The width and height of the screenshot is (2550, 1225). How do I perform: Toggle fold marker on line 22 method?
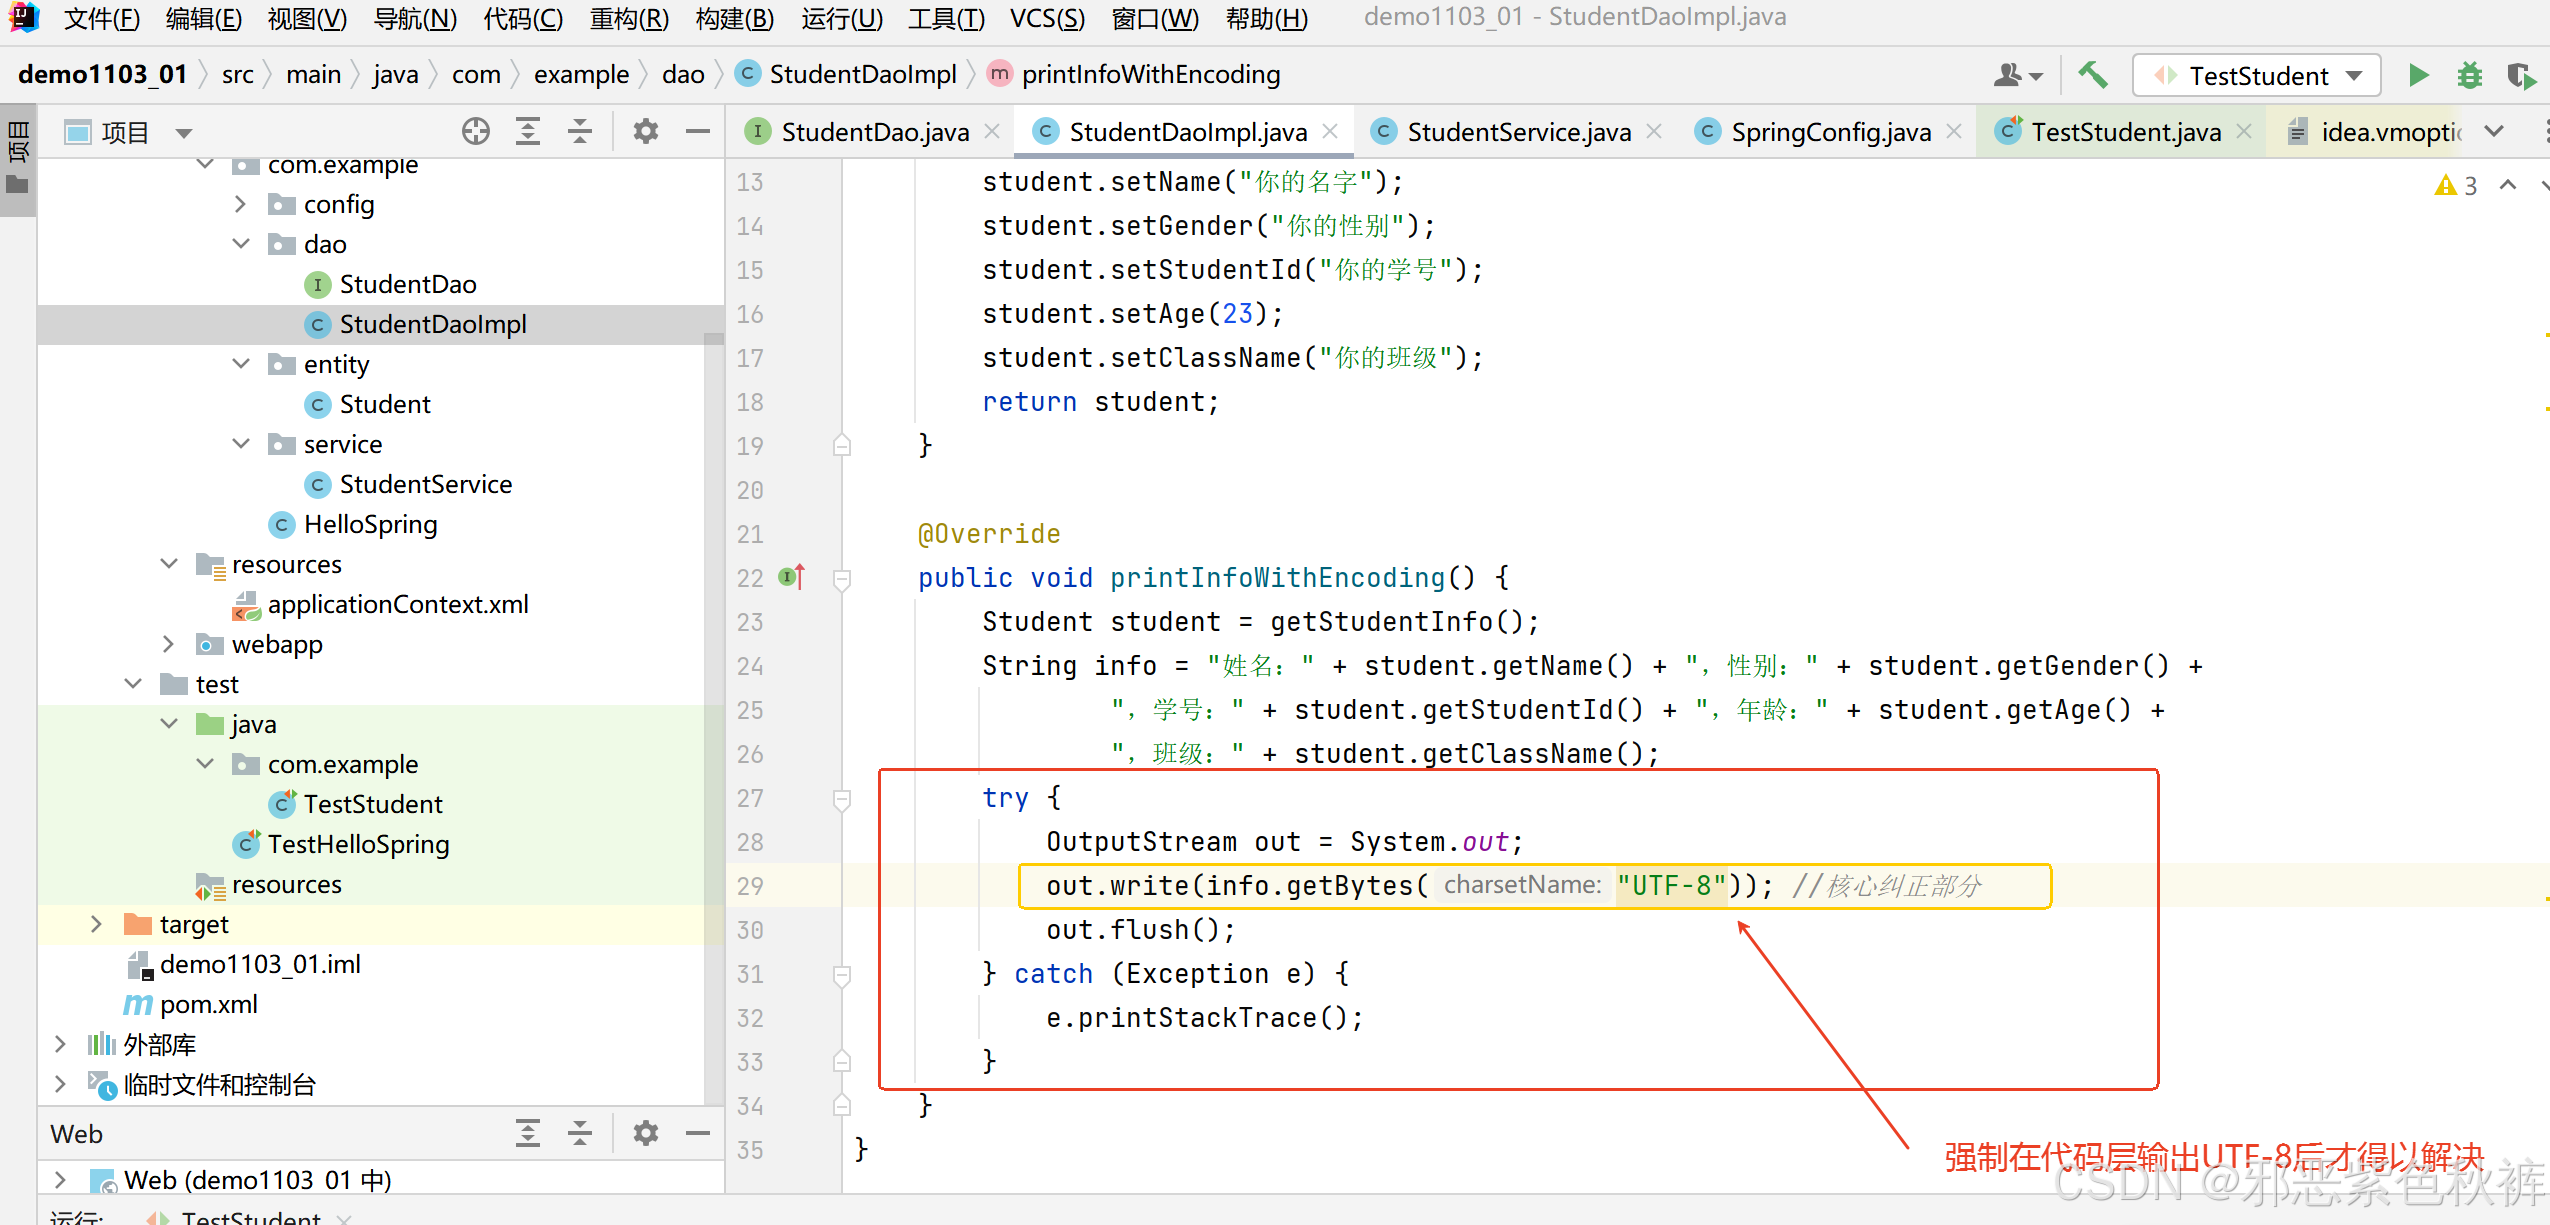842,578
